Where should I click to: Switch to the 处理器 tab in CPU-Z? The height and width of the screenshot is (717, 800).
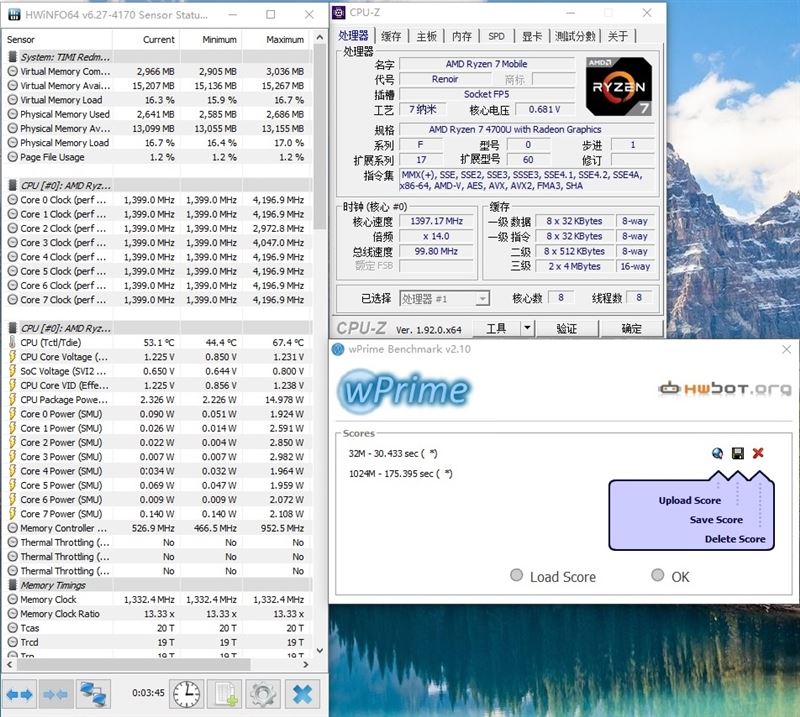(x=353, y=36)
